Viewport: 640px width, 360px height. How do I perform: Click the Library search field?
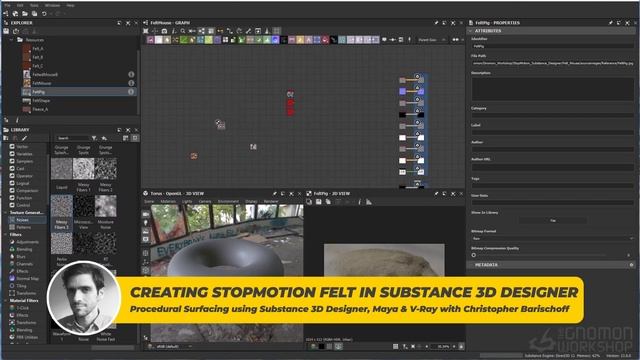[x=73, y=138]
